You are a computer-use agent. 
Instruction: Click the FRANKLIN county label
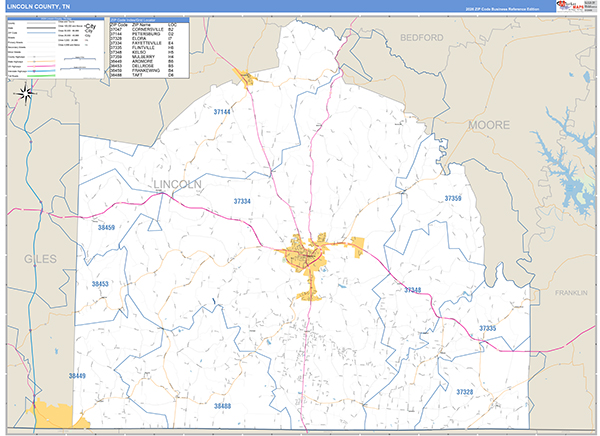point(572,293)
